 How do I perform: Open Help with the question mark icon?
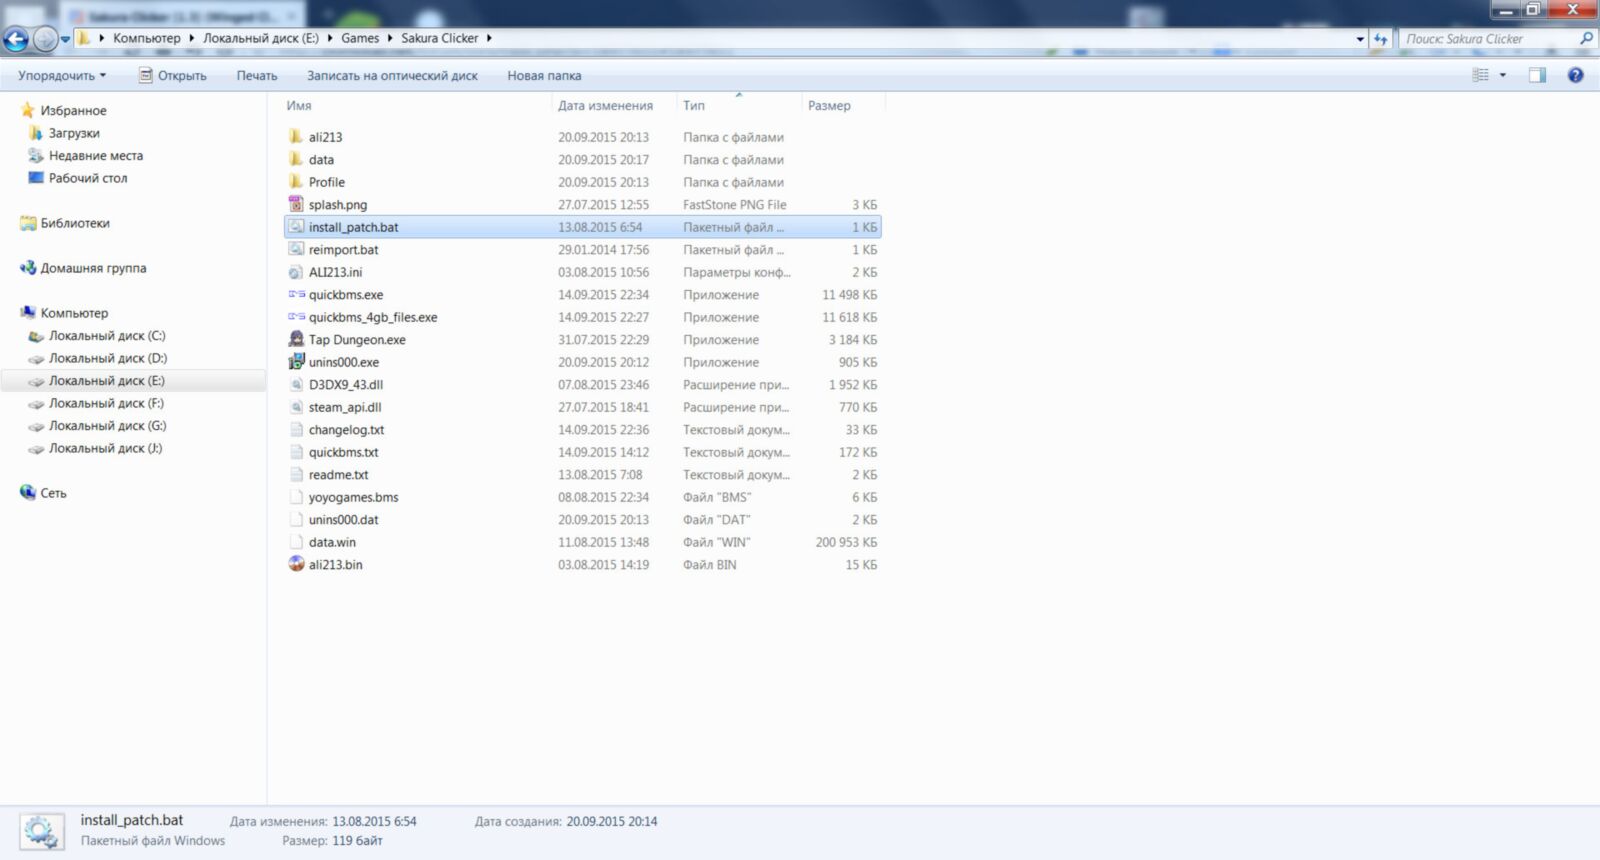pos(1576,75)
